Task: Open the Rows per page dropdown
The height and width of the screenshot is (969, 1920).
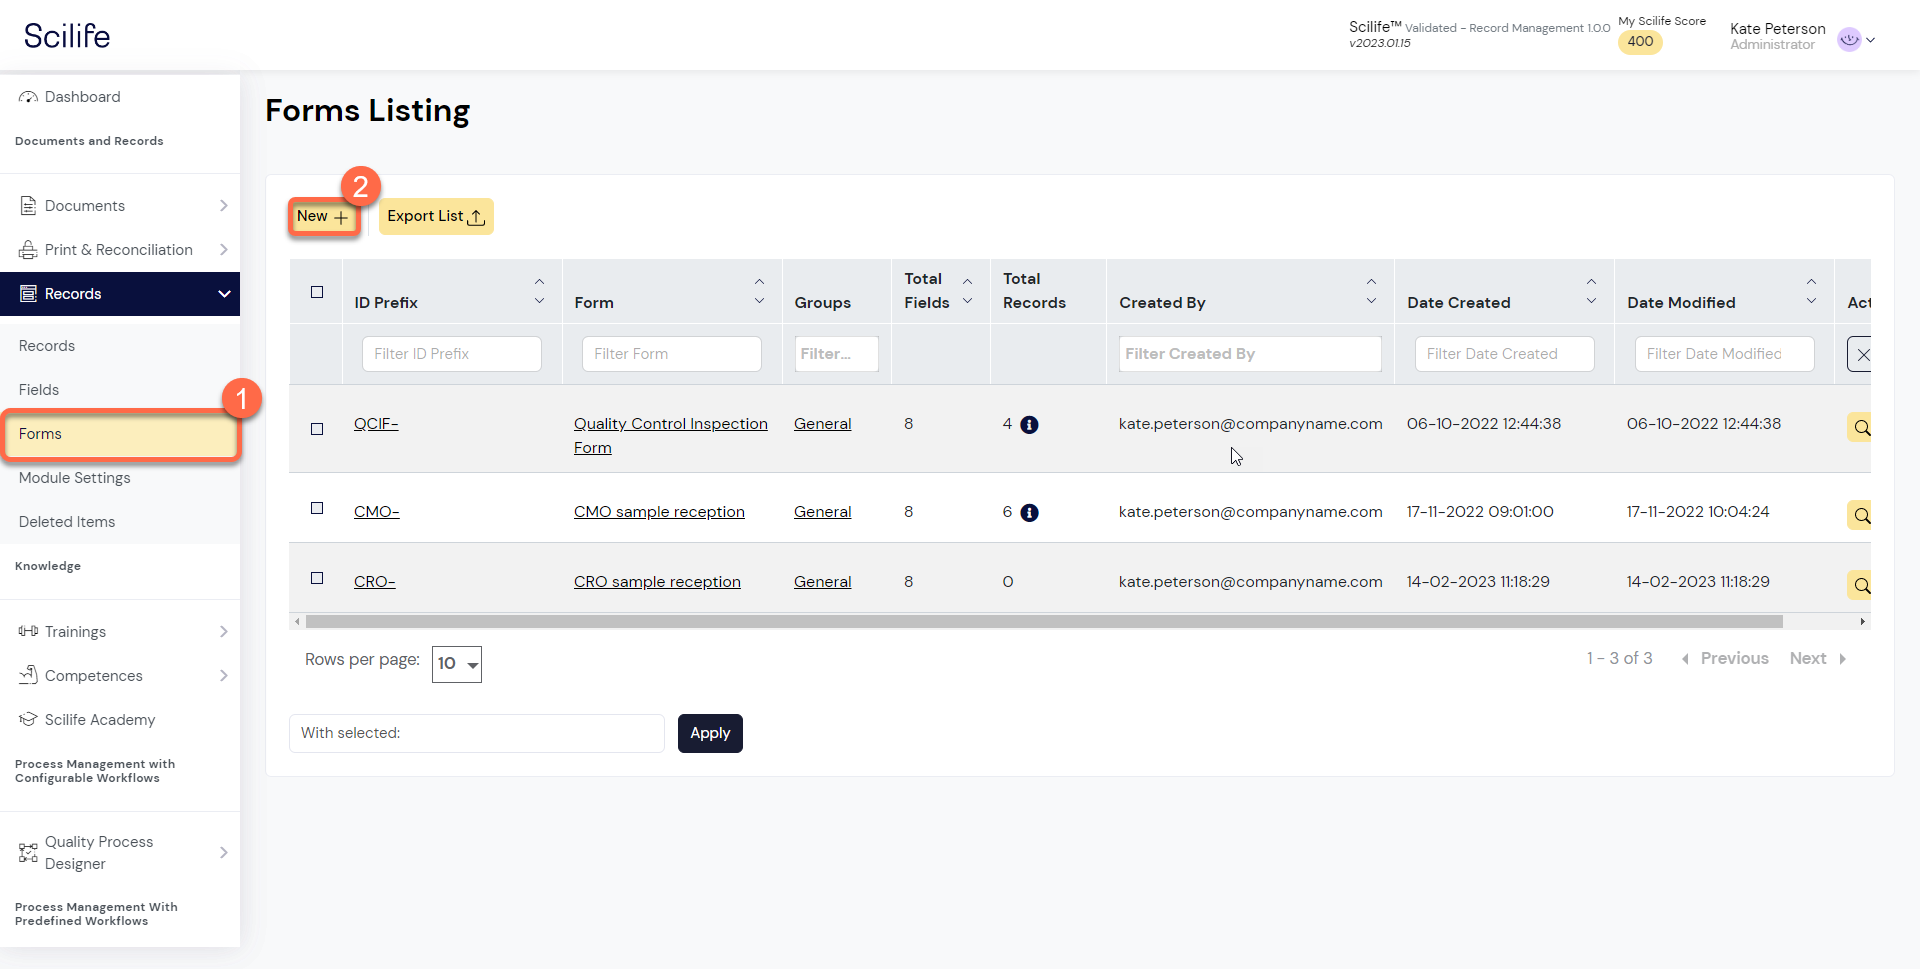Action: [457, 664]
